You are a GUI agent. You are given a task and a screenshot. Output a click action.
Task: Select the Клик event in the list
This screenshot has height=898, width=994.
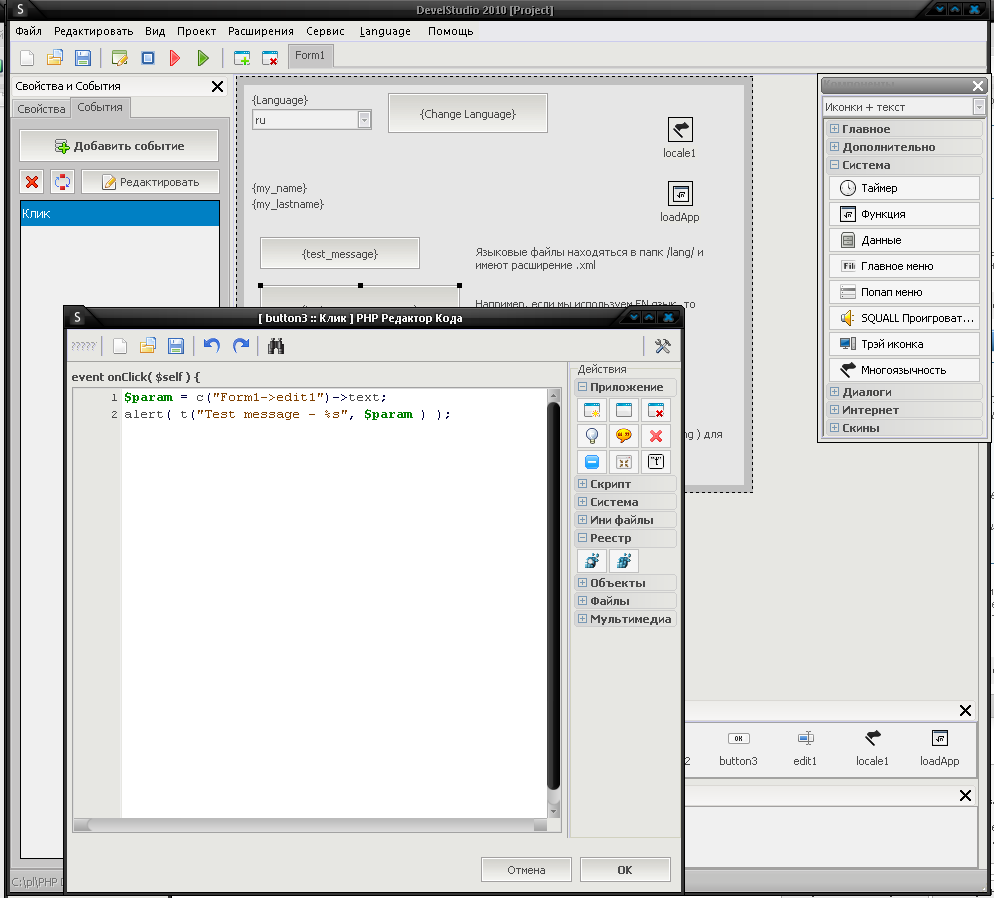[120, 214]
